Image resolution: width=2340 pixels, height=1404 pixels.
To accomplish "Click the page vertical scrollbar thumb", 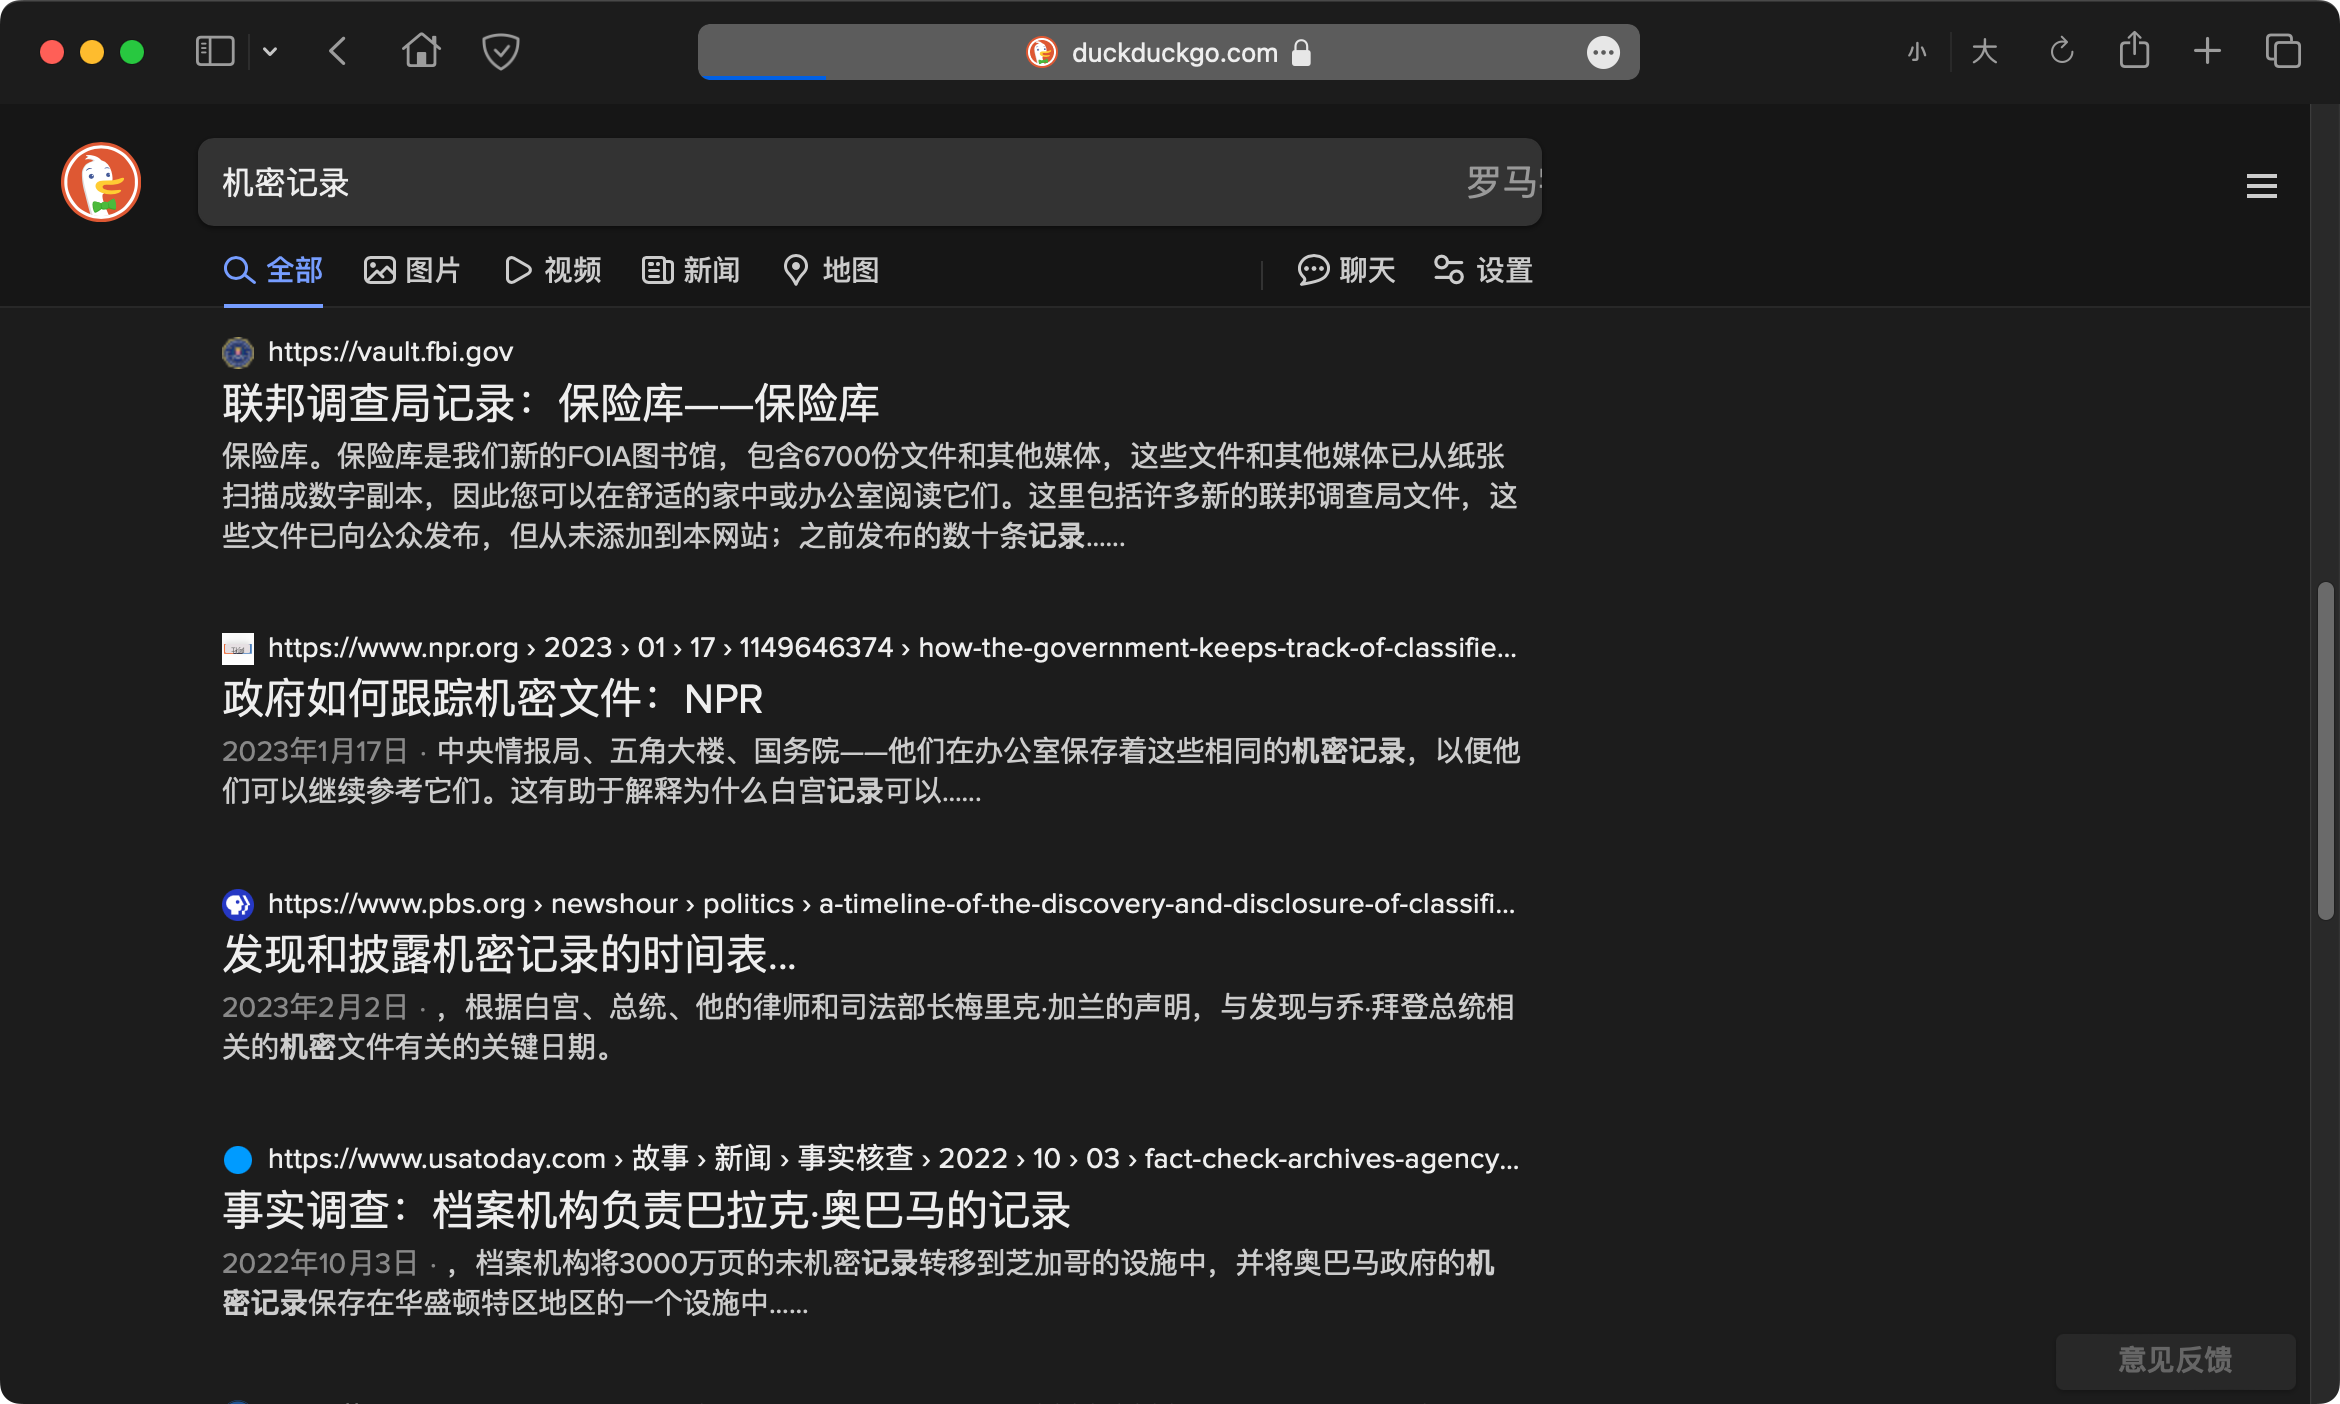I will tap(2325, 750).
